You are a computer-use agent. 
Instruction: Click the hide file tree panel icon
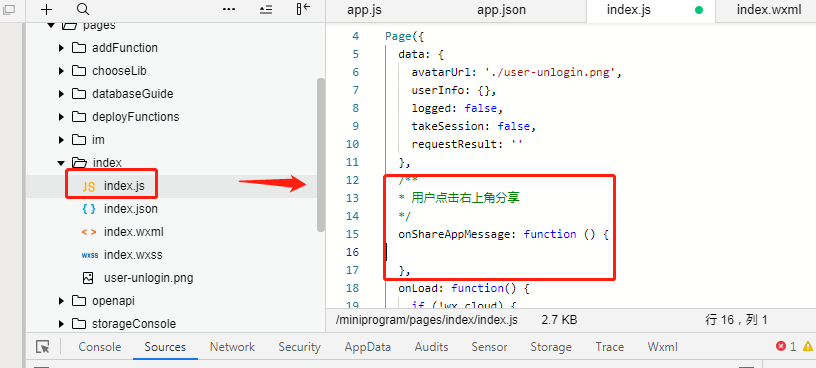pos(303,9)
